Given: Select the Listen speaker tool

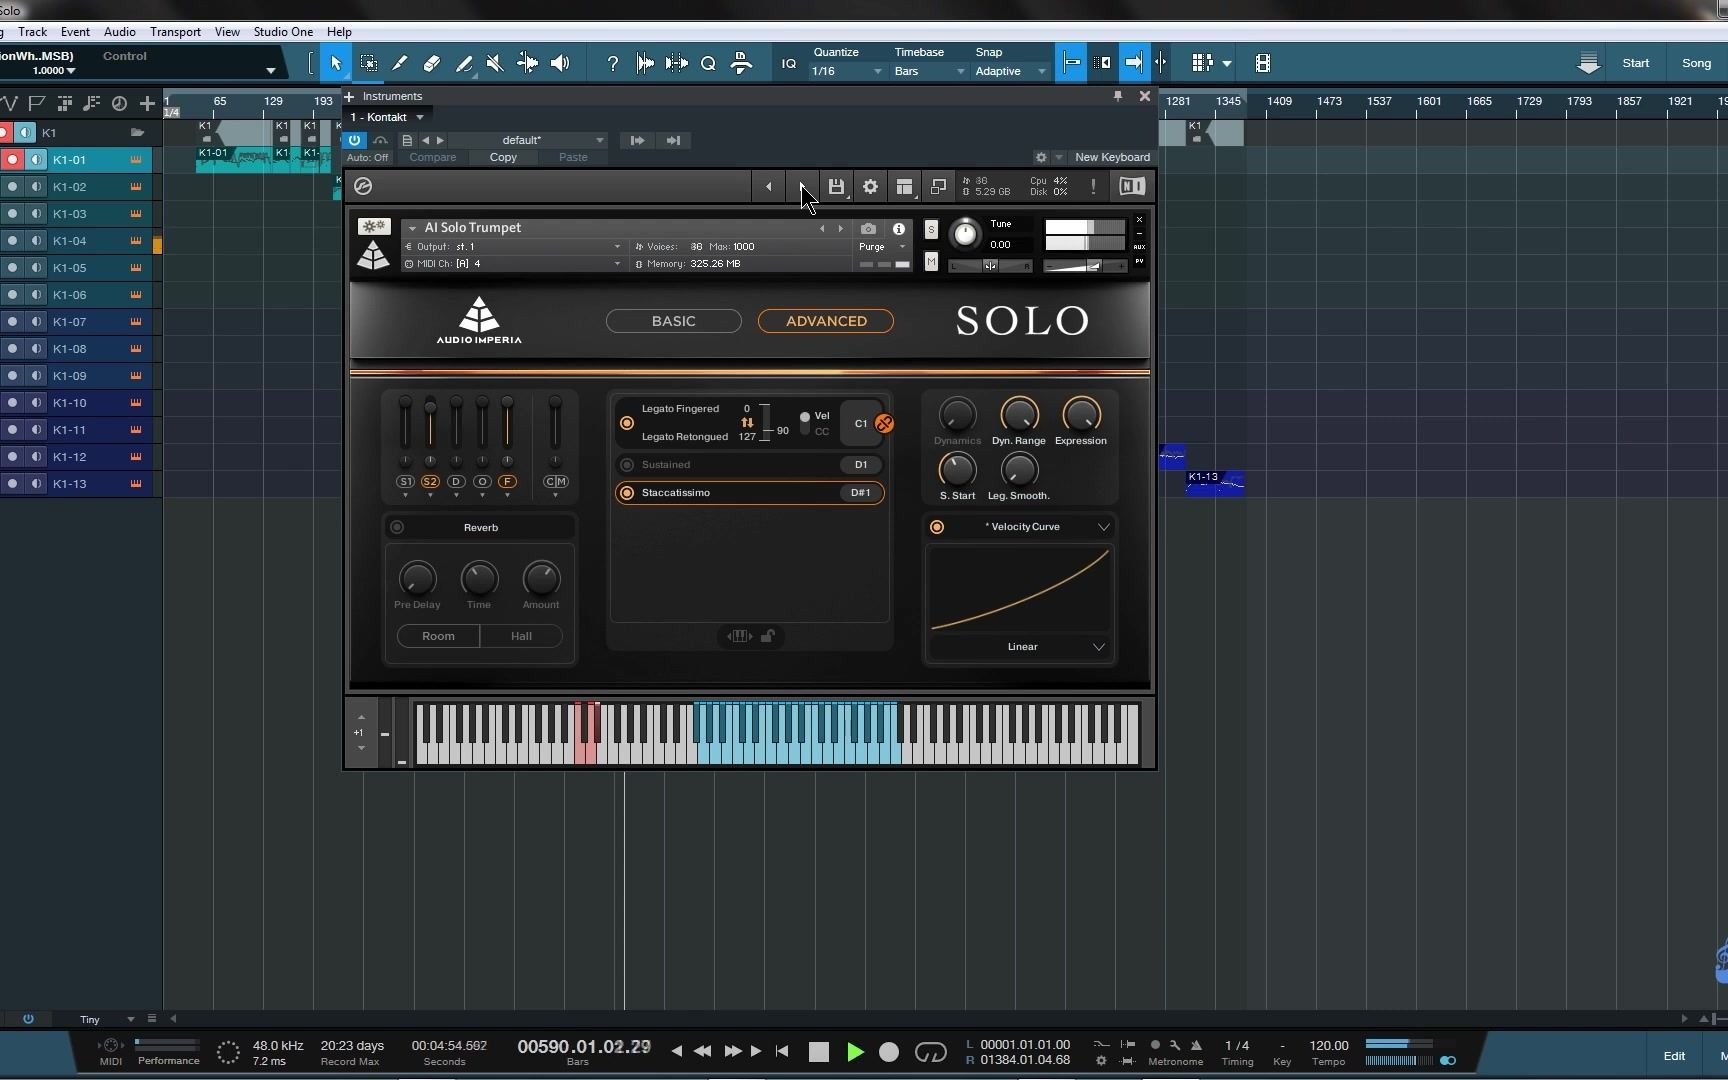Looking at the screenshot, I should coord(560,63).
